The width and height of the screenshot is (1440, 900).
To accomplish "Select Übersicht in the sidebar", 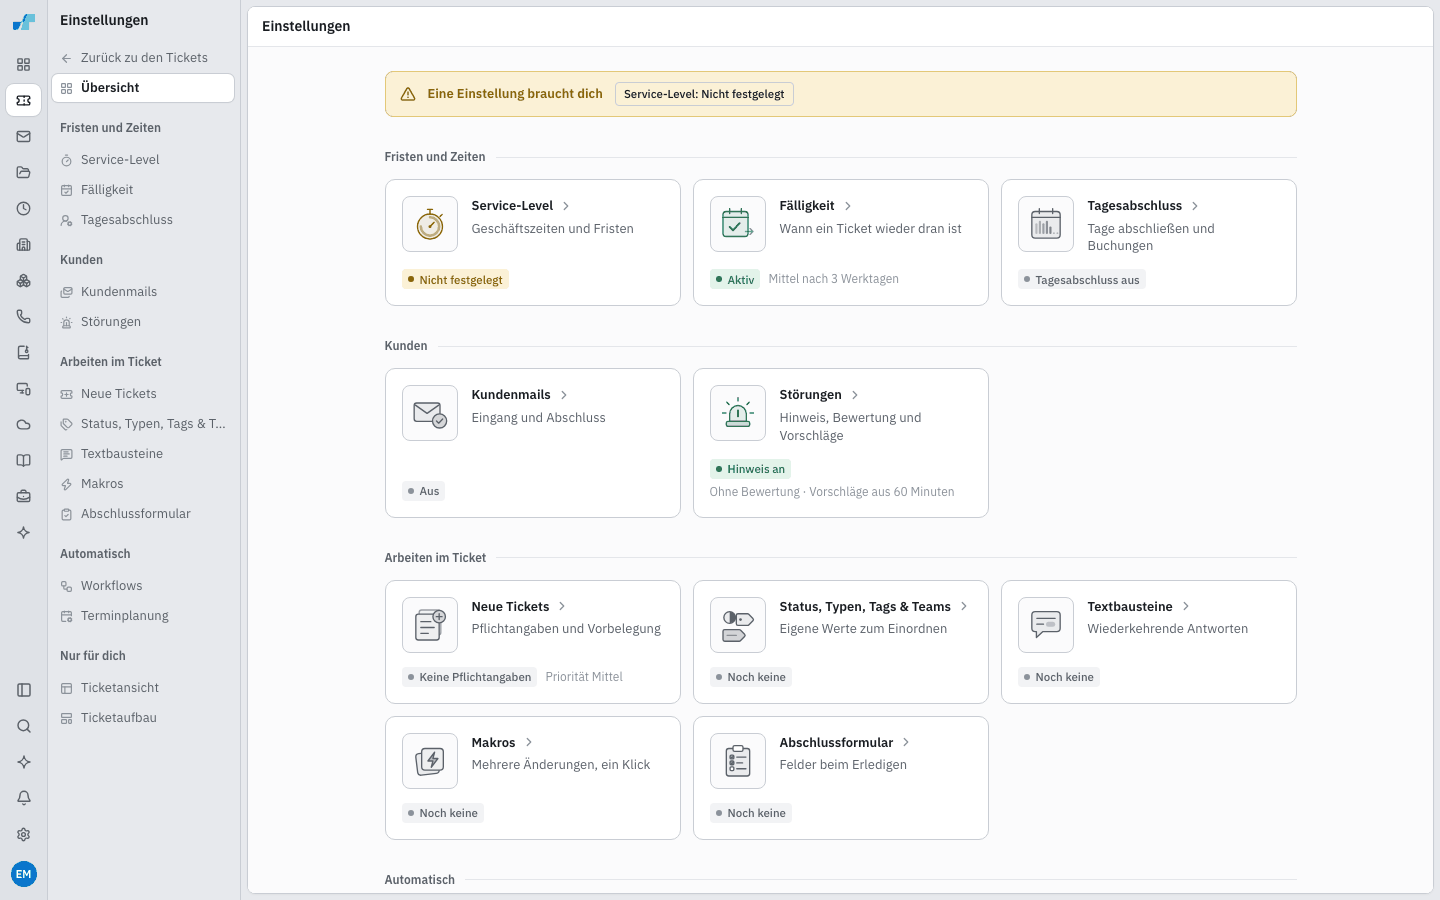I will 143,88.
